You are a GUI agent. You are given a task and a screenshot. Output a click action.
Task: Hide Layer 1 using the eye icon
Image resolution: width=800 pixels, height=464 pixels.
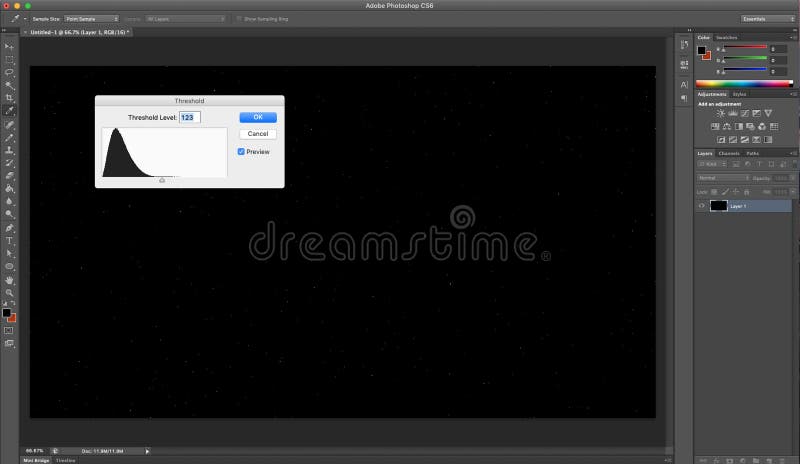(x=702, y=206)
